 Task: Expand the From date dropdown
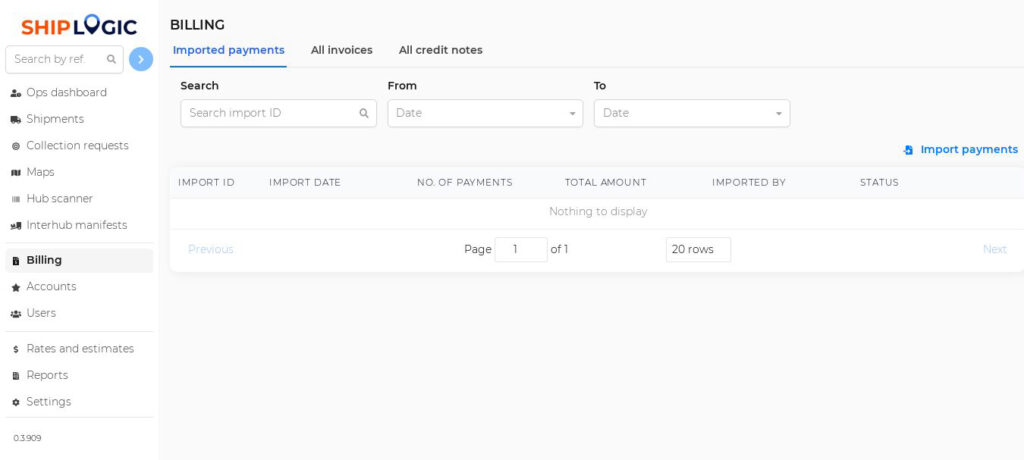click(485, 113)
